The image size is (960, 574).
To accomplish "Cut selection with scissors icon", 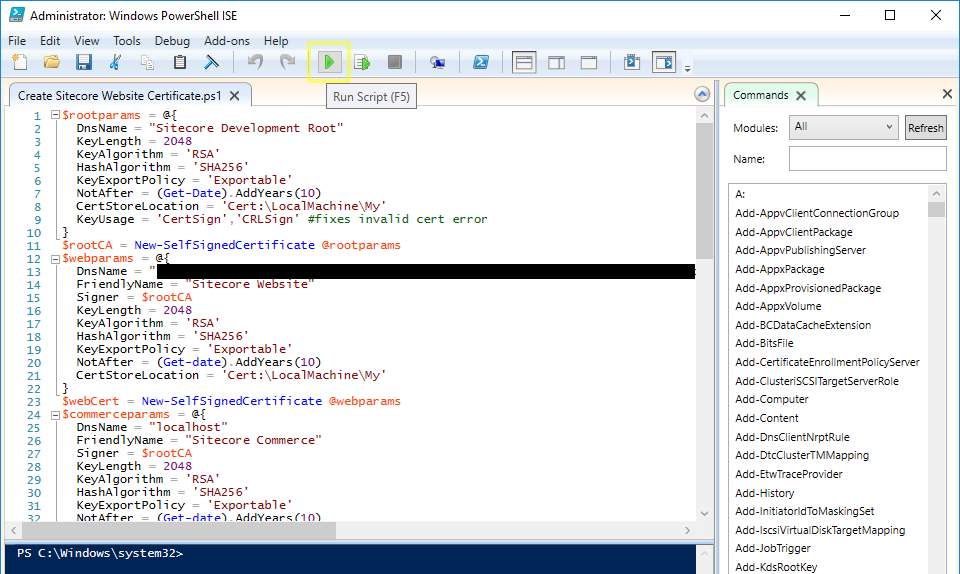I will pos(115,62).
